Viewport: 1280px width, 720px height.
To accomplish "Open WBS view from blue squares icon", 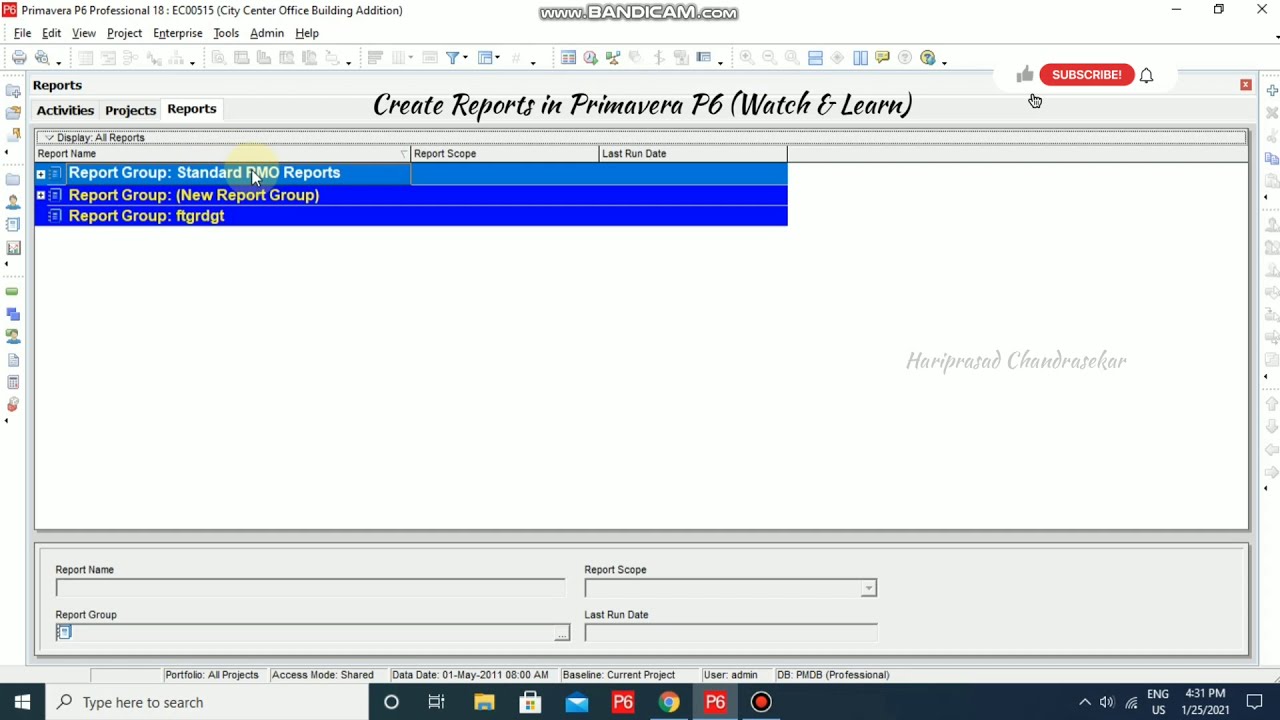I will point(13,314).
